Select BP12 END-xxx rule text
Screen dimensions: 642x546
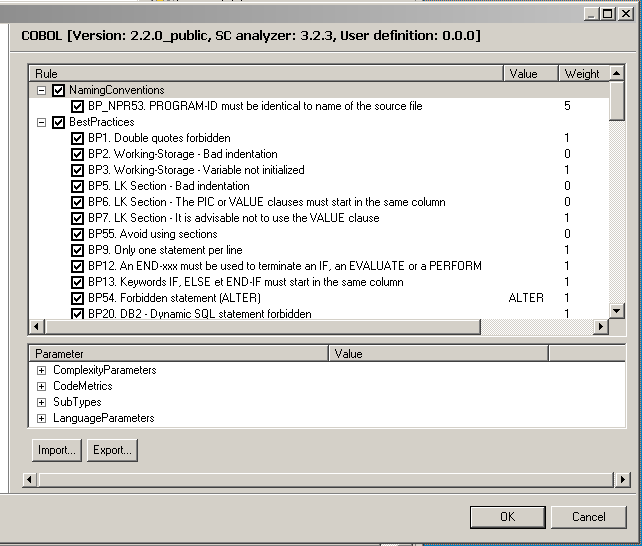click(x=285, y=266)
